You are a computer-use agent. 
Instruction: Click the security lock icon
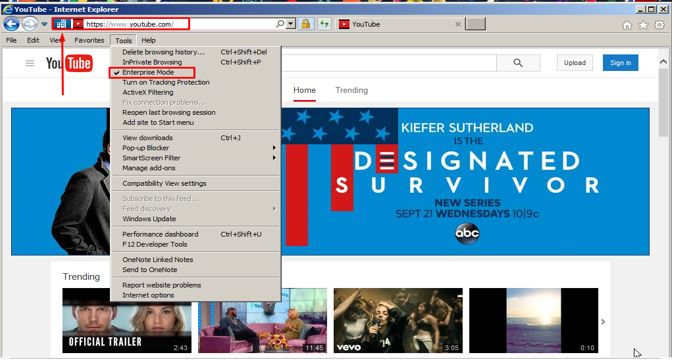[306, 24]
